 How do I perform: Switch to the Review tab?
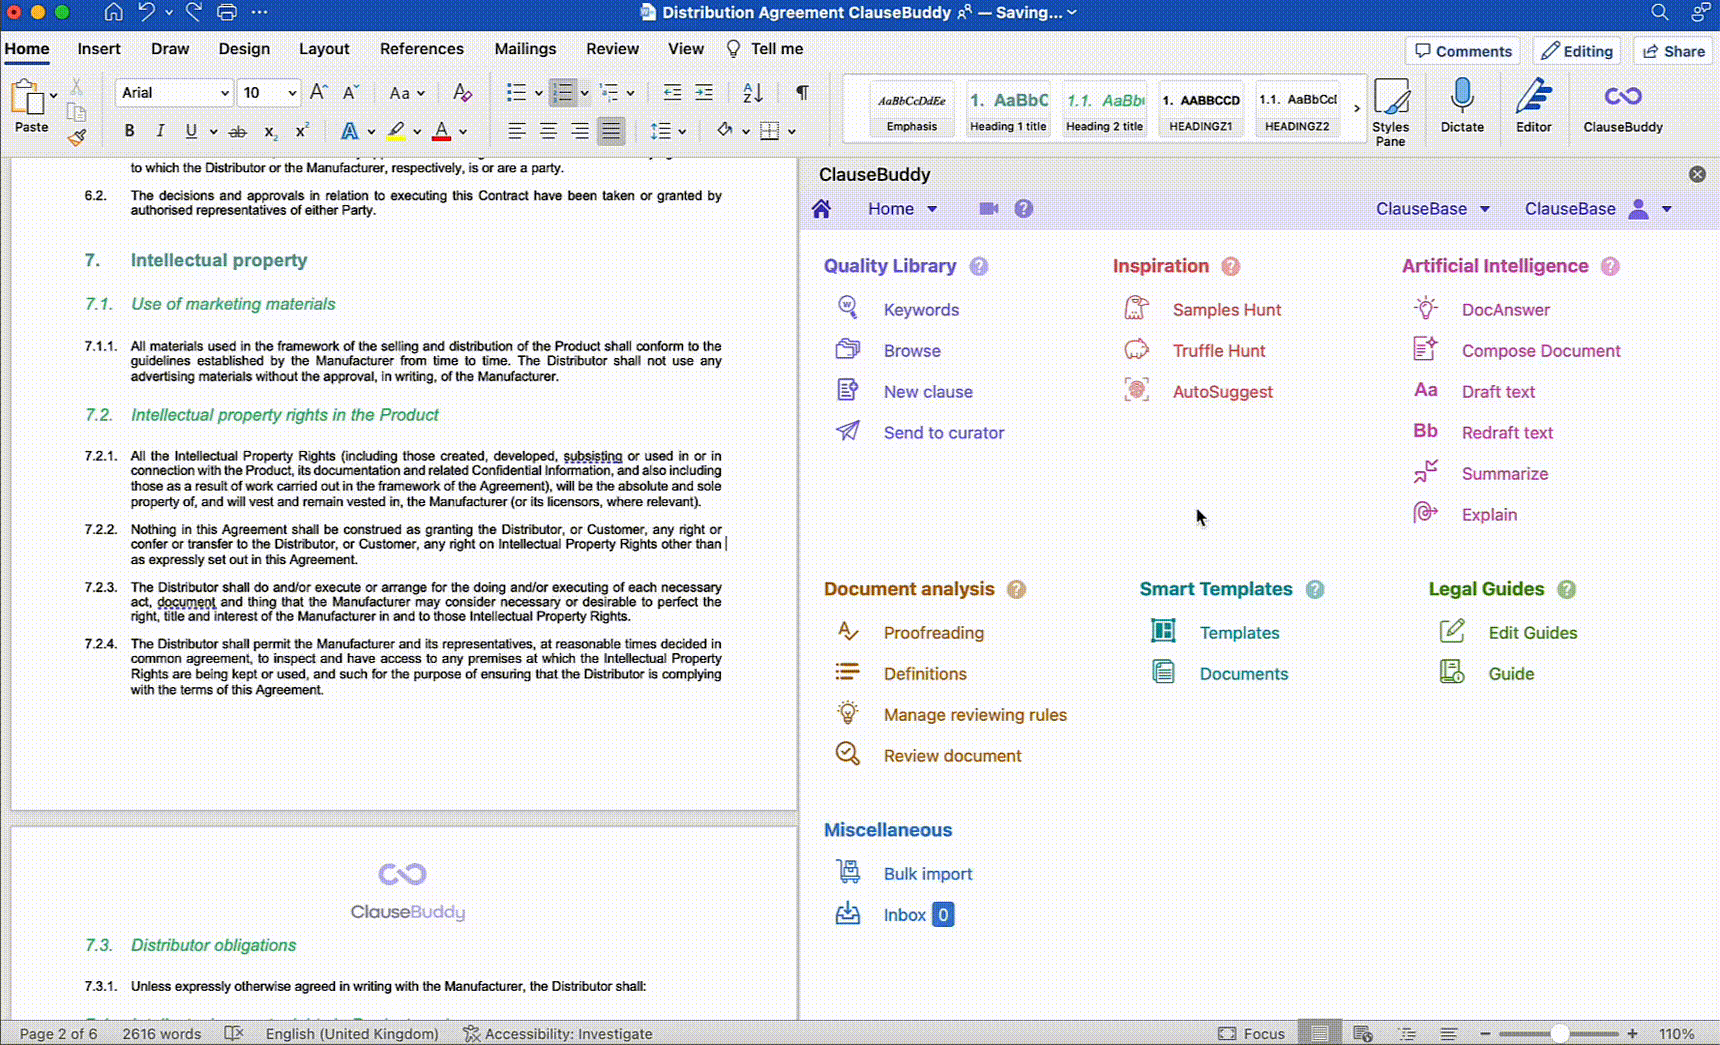click(x=612, y=49)
